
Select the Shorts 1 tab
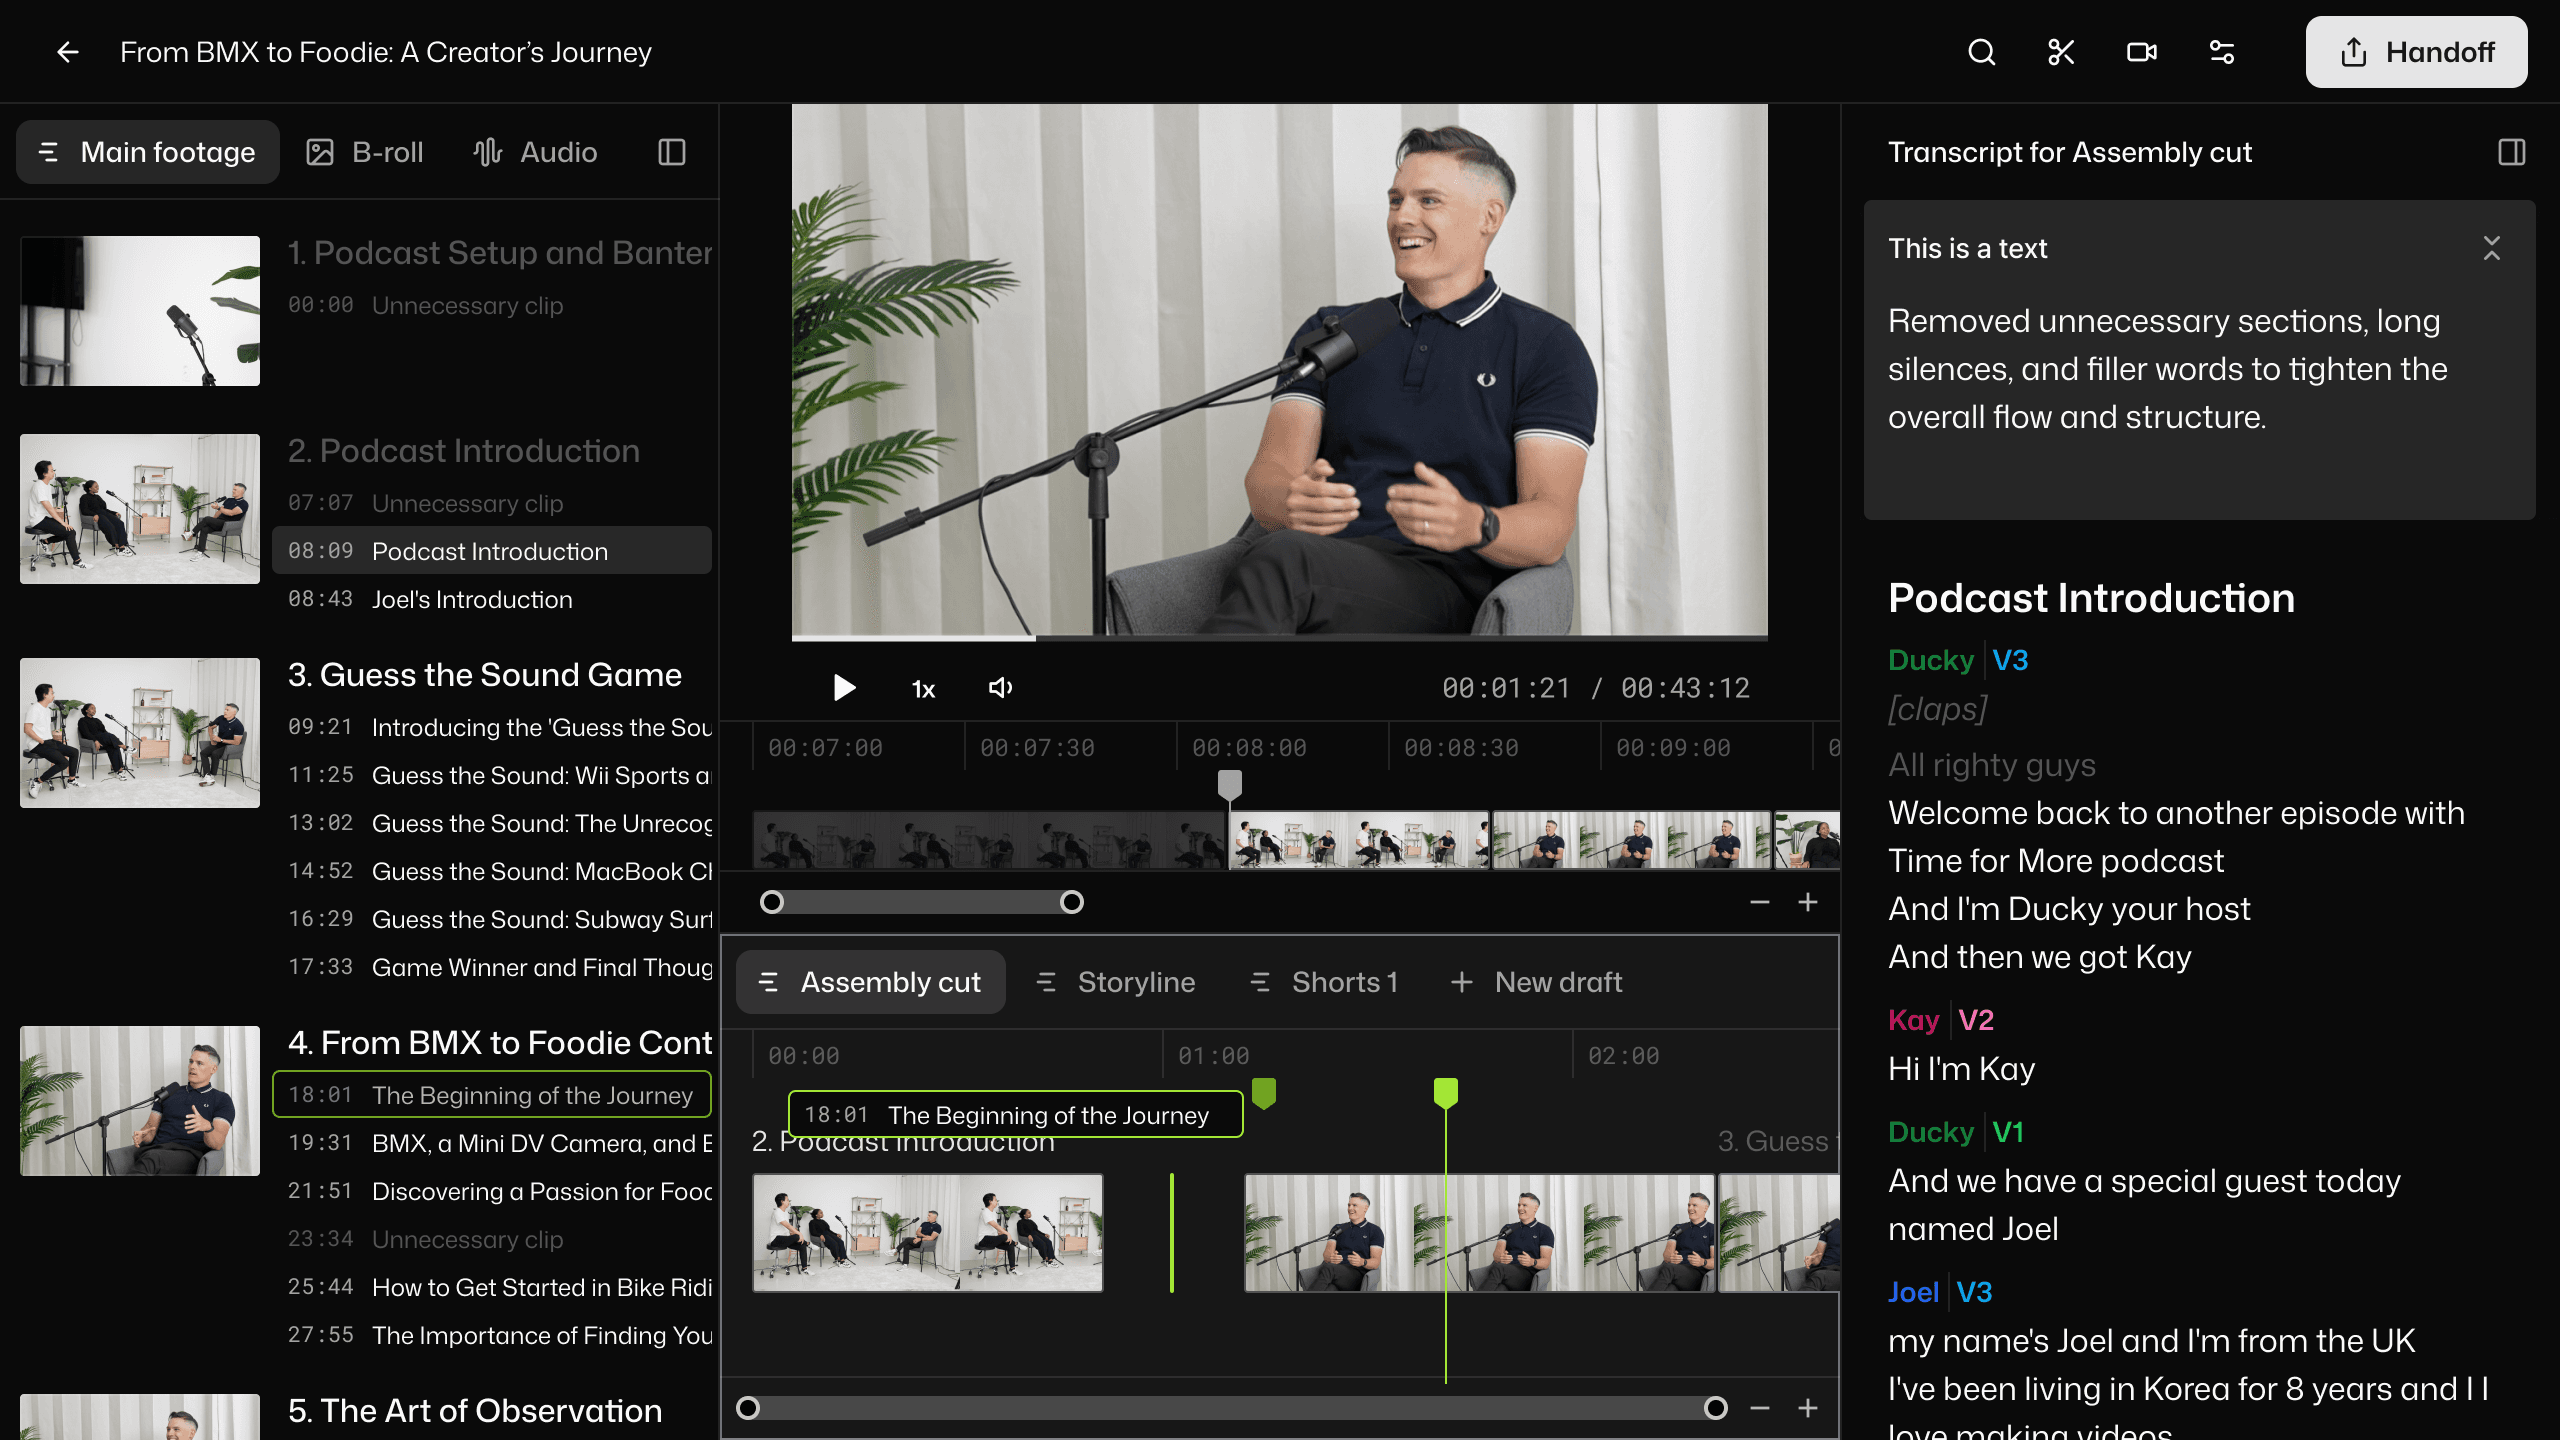1345,982
